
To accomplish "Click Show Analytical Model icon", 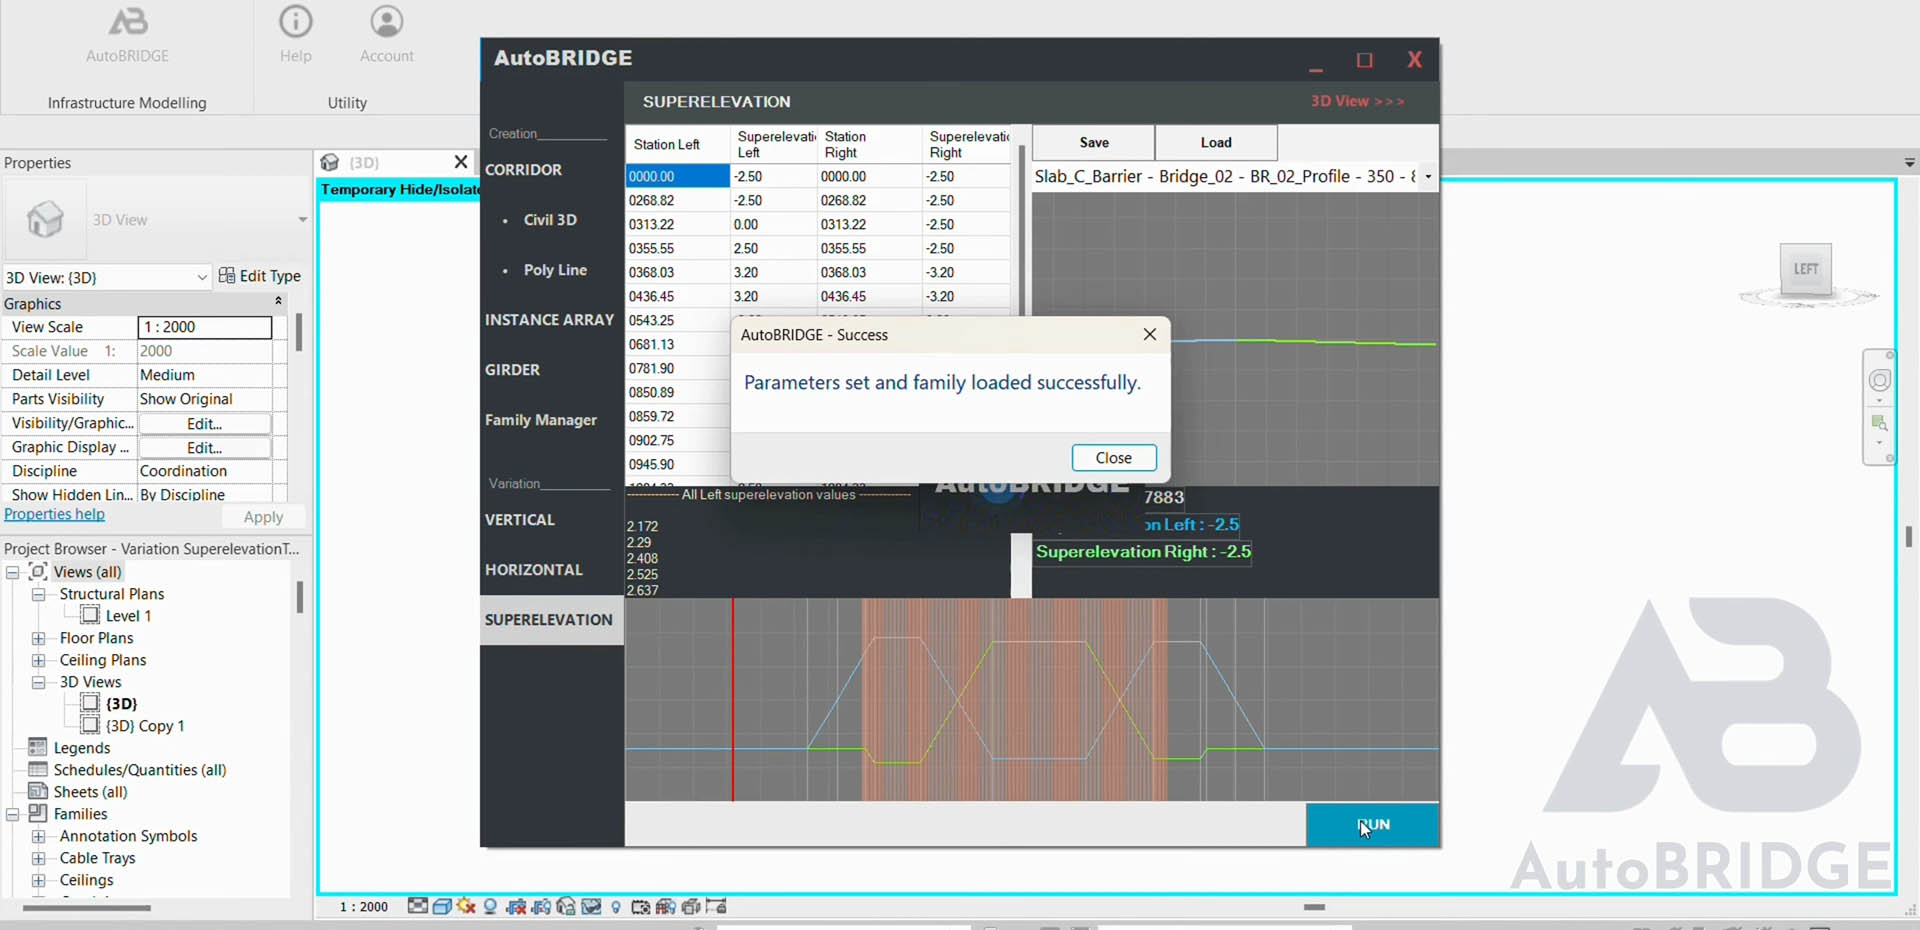I will (665, 906).
